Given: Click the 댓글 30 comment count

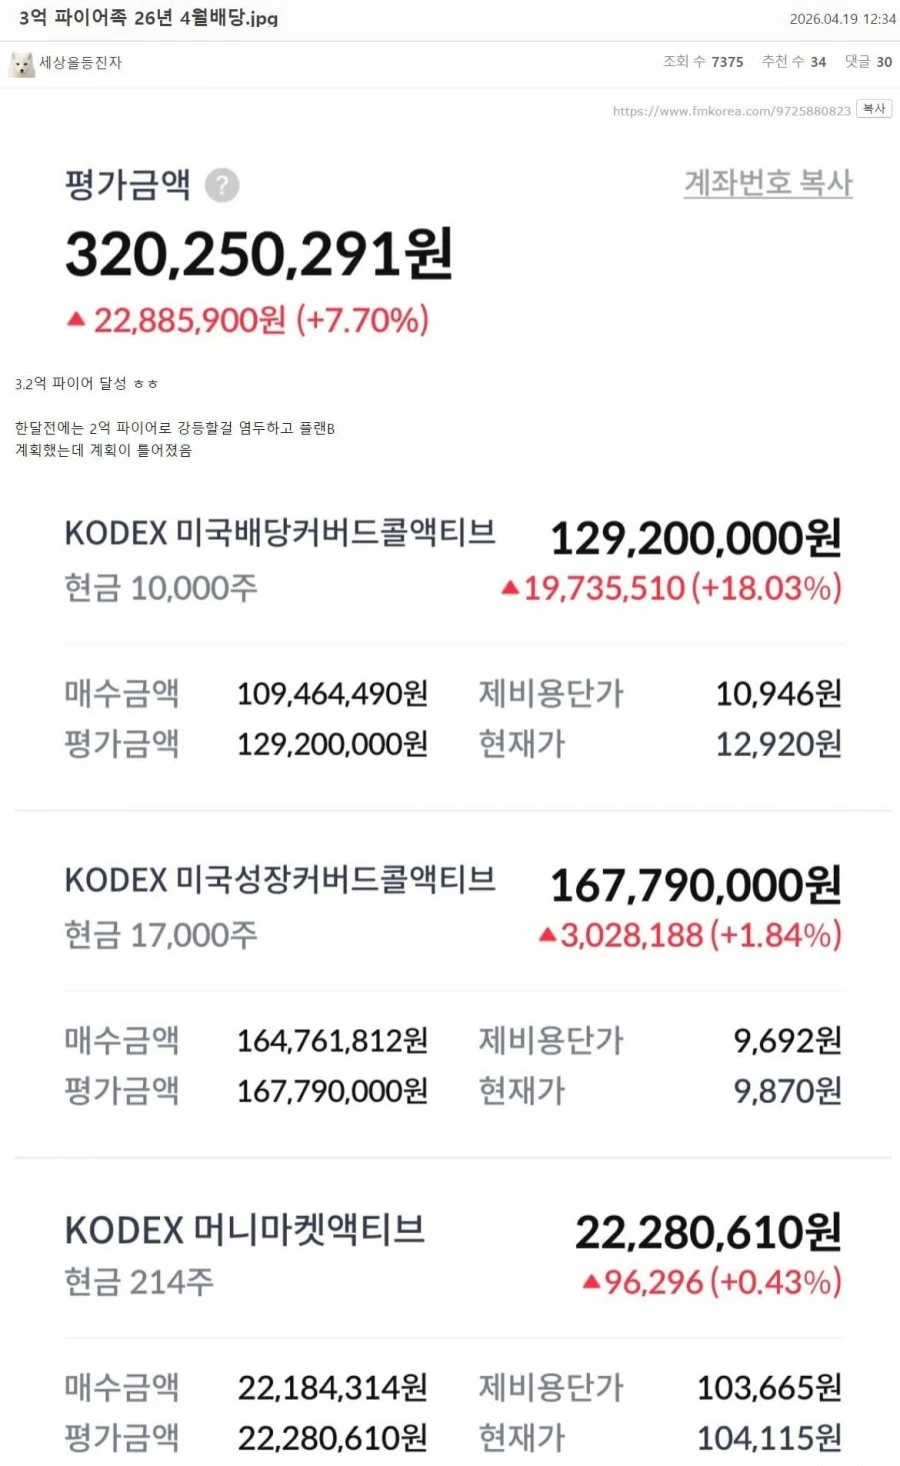Looking at the screenshot, I should click(868, 61).
